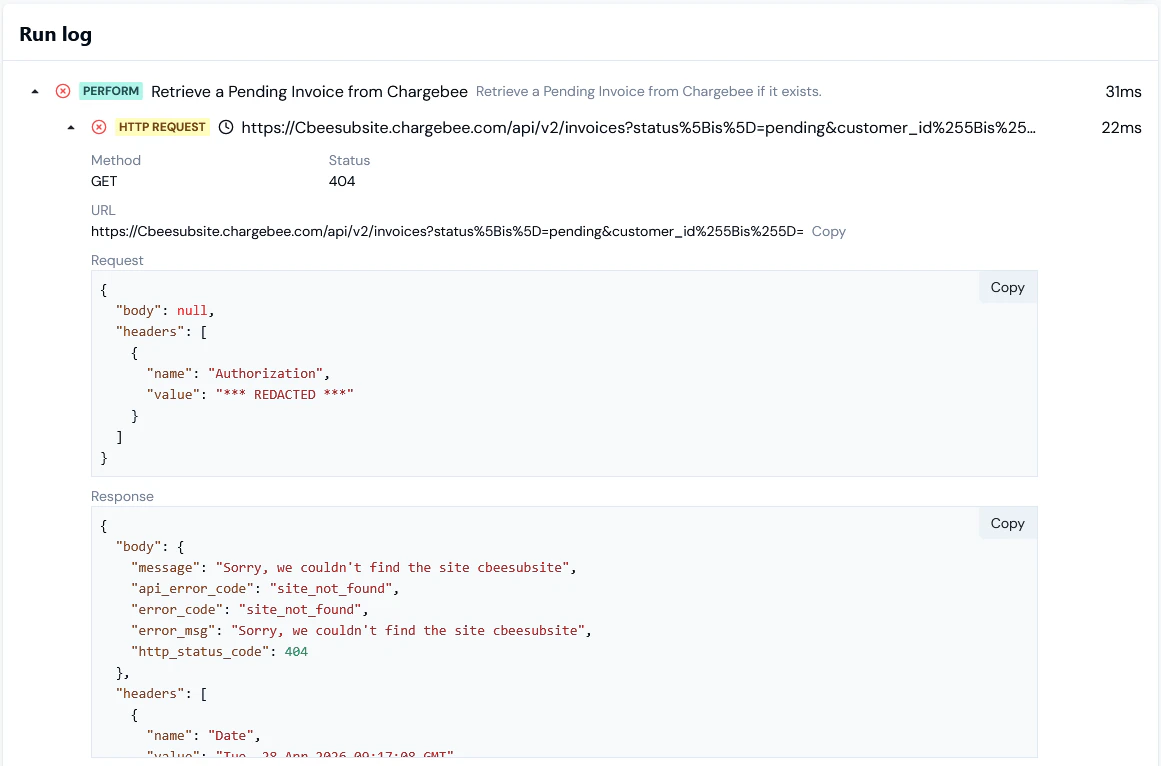
Task: Click the '404' status value under the Status label
Action: pos(342,181)
